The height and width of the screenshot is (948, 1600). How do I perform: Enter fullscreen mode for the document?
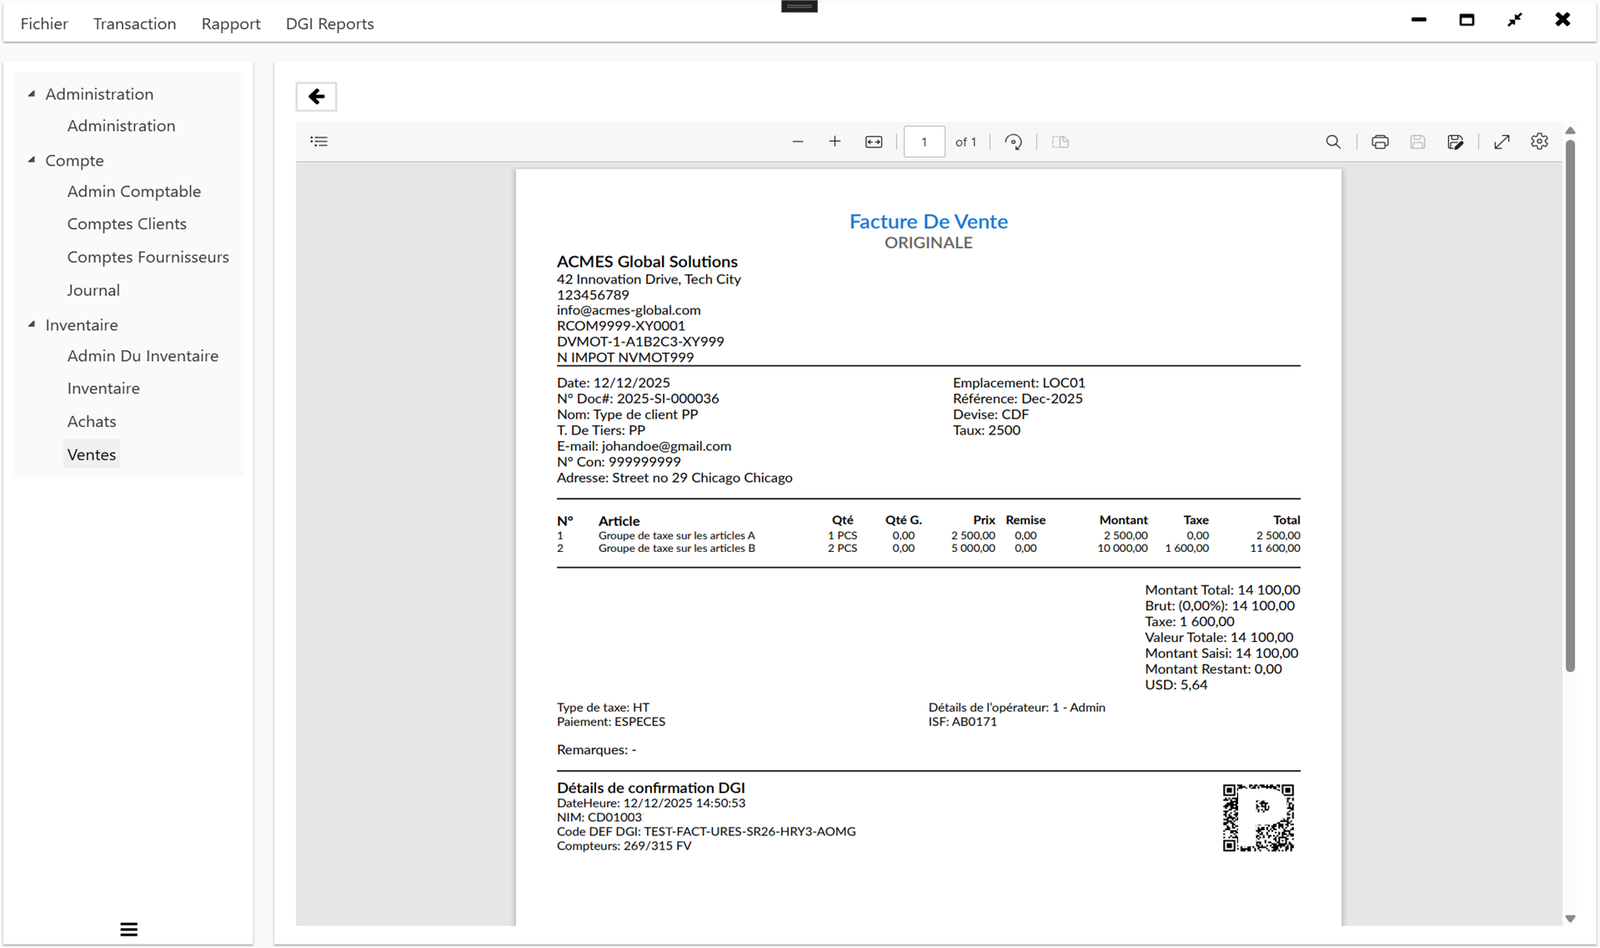point(1501,141)
